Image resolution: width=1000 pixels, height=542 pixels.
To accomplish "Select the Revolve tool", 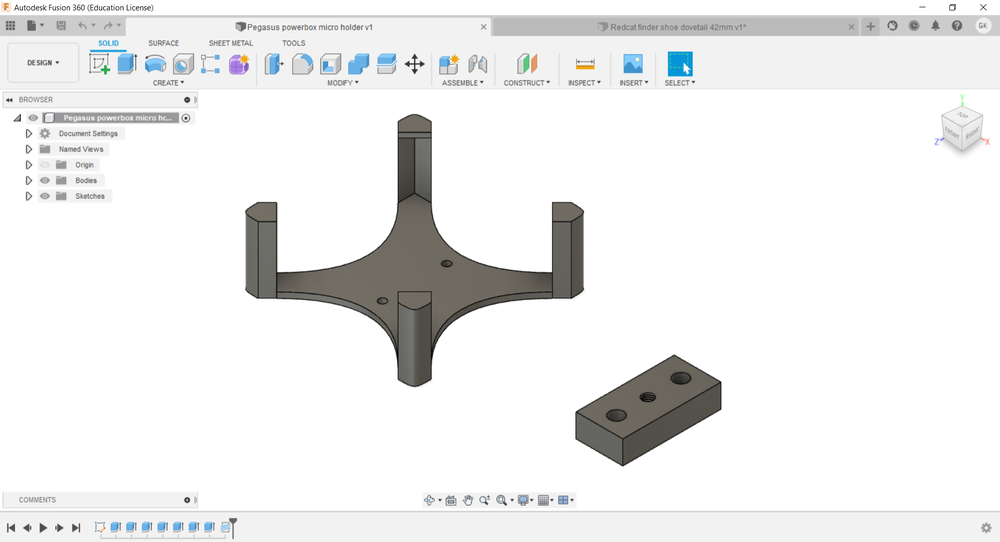I will (155, 65).
